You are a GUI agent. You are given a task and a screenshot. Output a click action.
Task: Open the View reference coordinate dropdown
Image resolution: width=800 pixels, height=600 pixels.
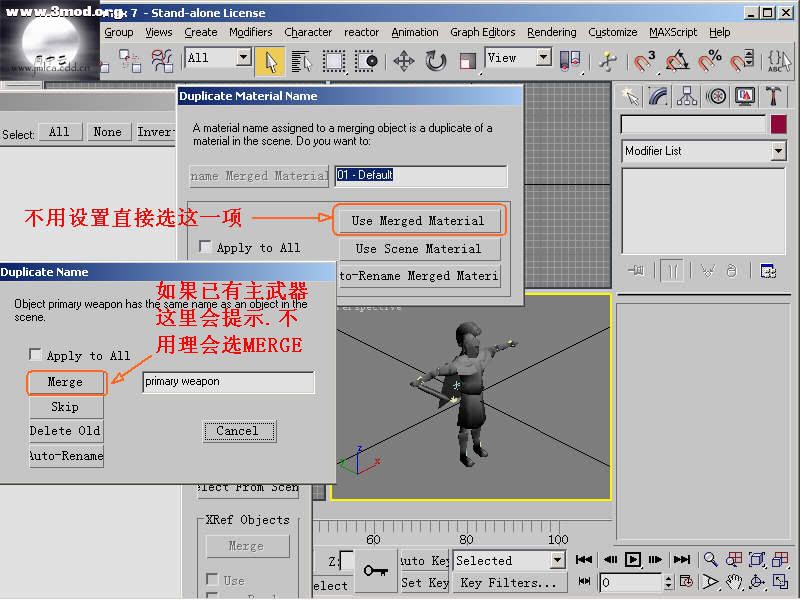543,58
